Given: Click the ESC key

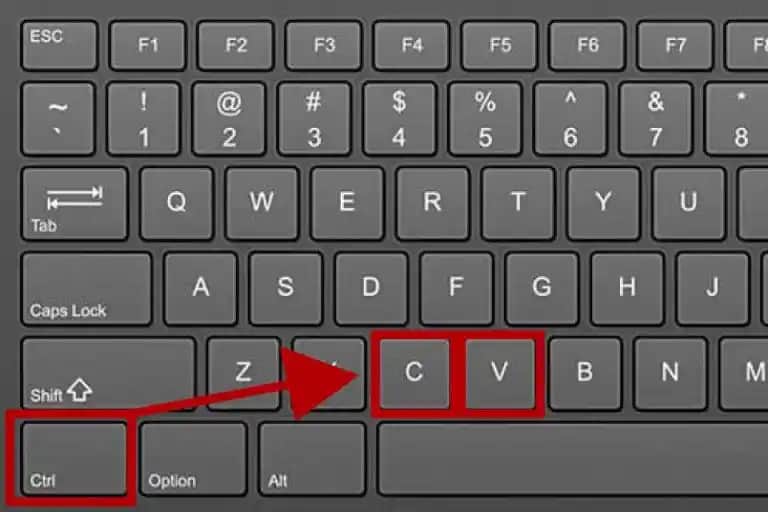Looking at the screenshot, I should coord(59,46).
